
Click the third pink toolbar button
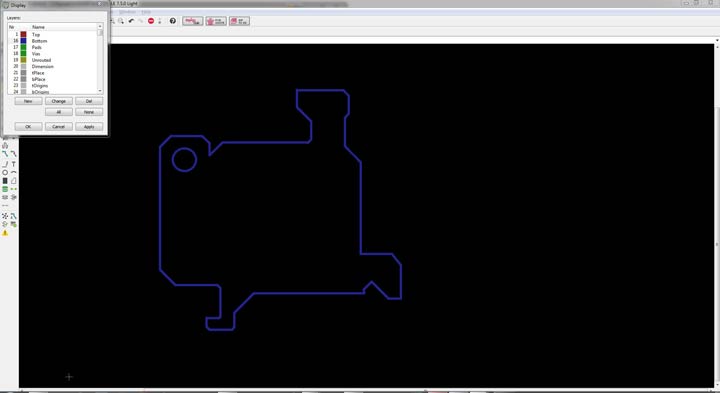click(x=239, y=21)
